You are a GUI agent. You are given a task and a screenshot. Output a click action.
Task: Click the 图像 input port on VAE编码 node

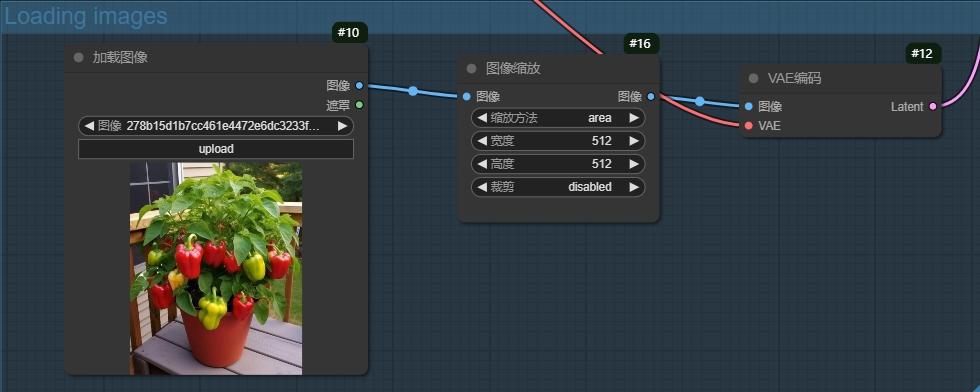pyautogui.click(x=749, y=106)
